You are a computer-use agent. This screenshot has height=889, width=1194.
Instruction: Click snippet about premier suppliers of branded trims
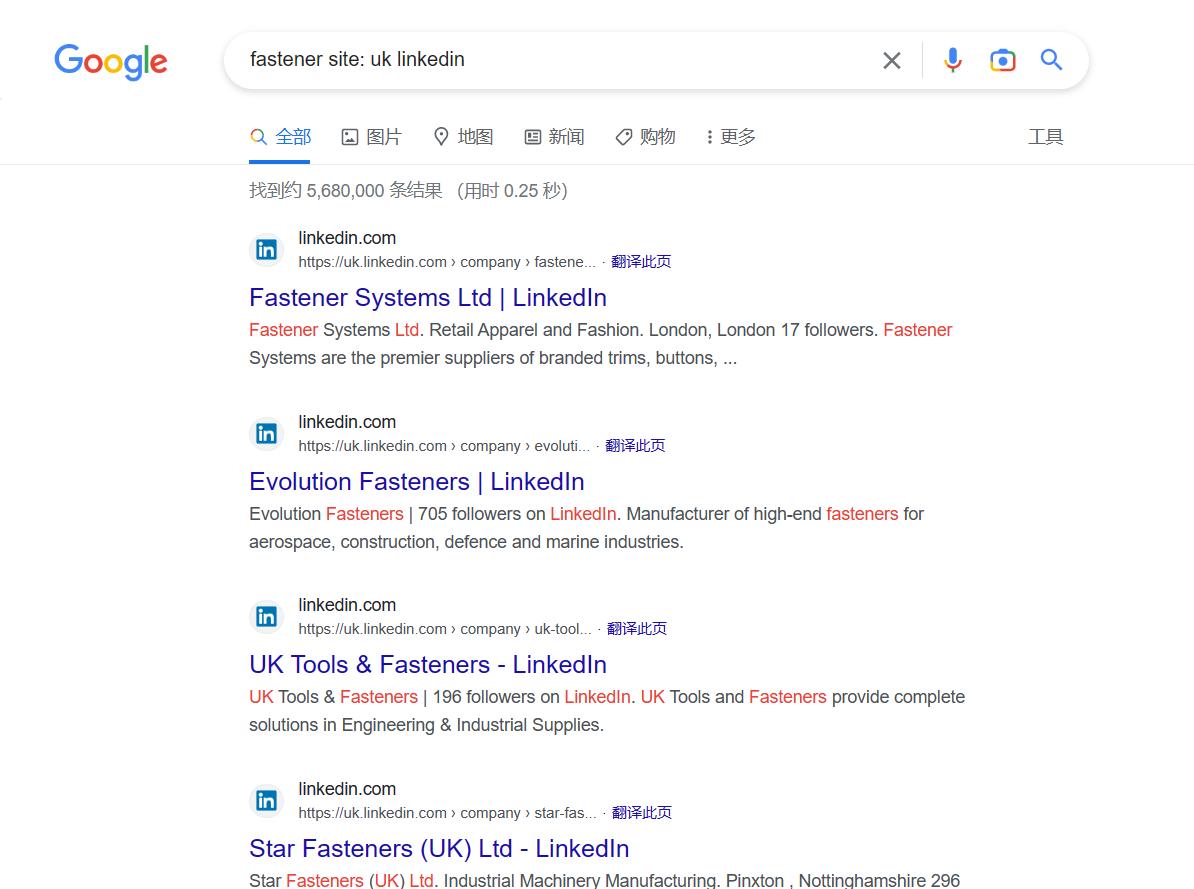pos(601,344)
